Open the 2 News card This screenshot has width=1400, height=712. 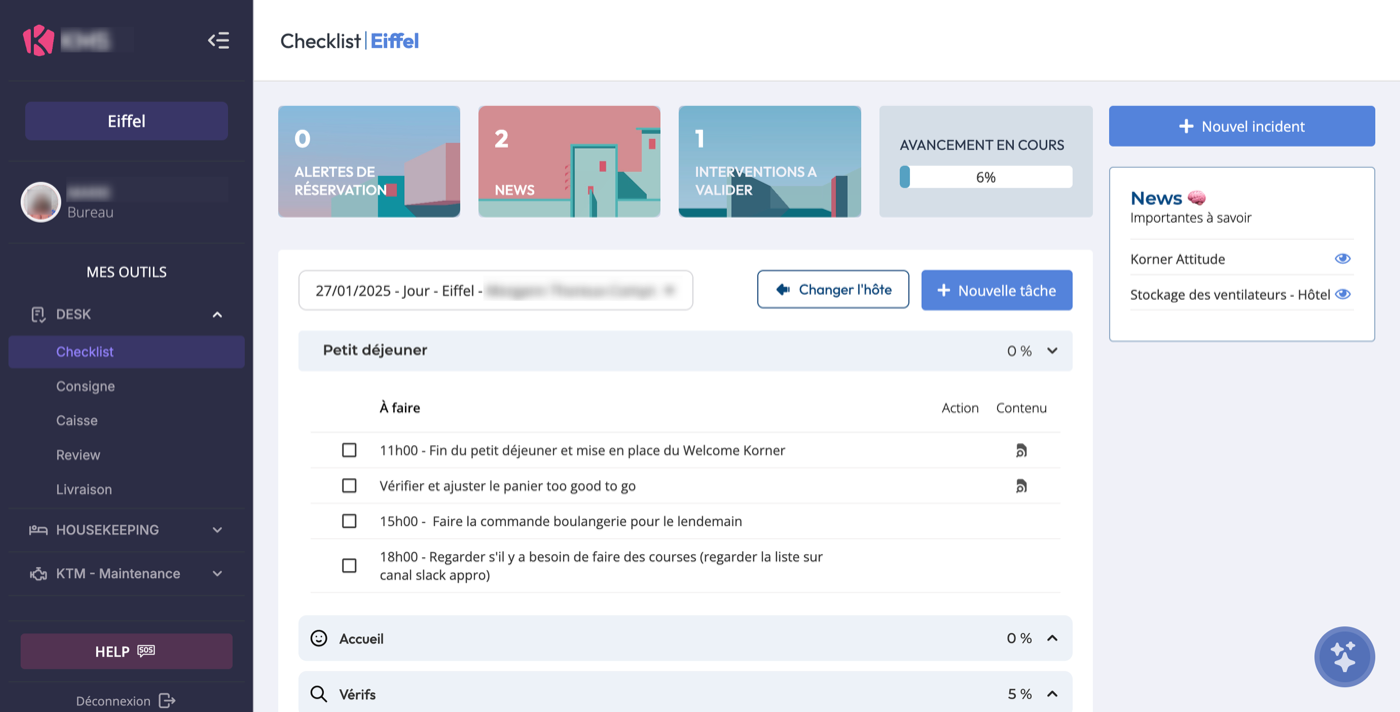pyautogui.click(x=569, y=162)
